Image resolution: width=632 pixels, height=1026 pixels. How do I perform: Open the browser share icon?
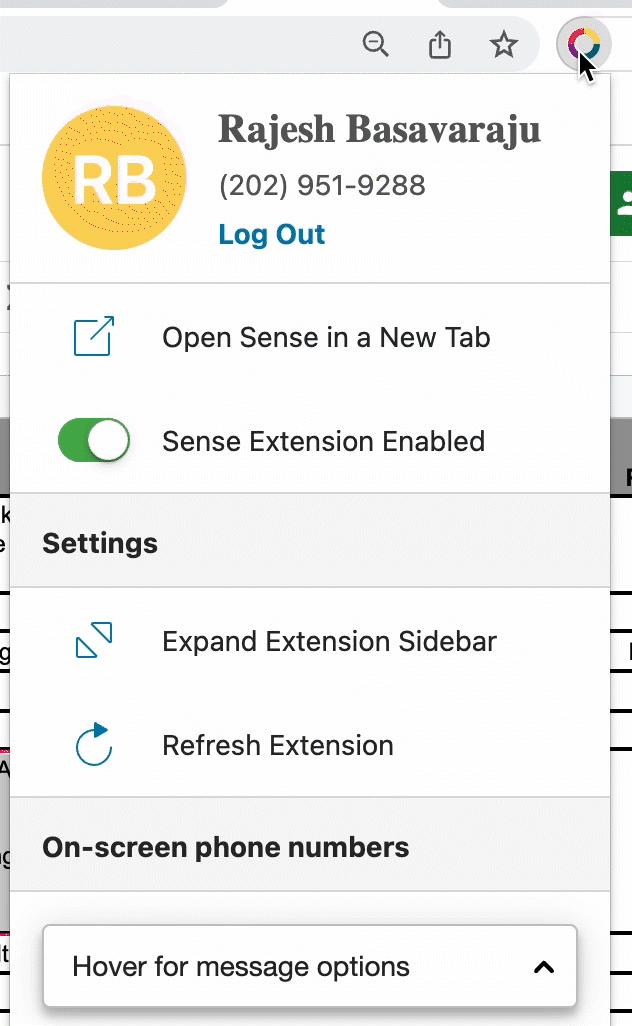pyautogui.click(x=440, y=44)
